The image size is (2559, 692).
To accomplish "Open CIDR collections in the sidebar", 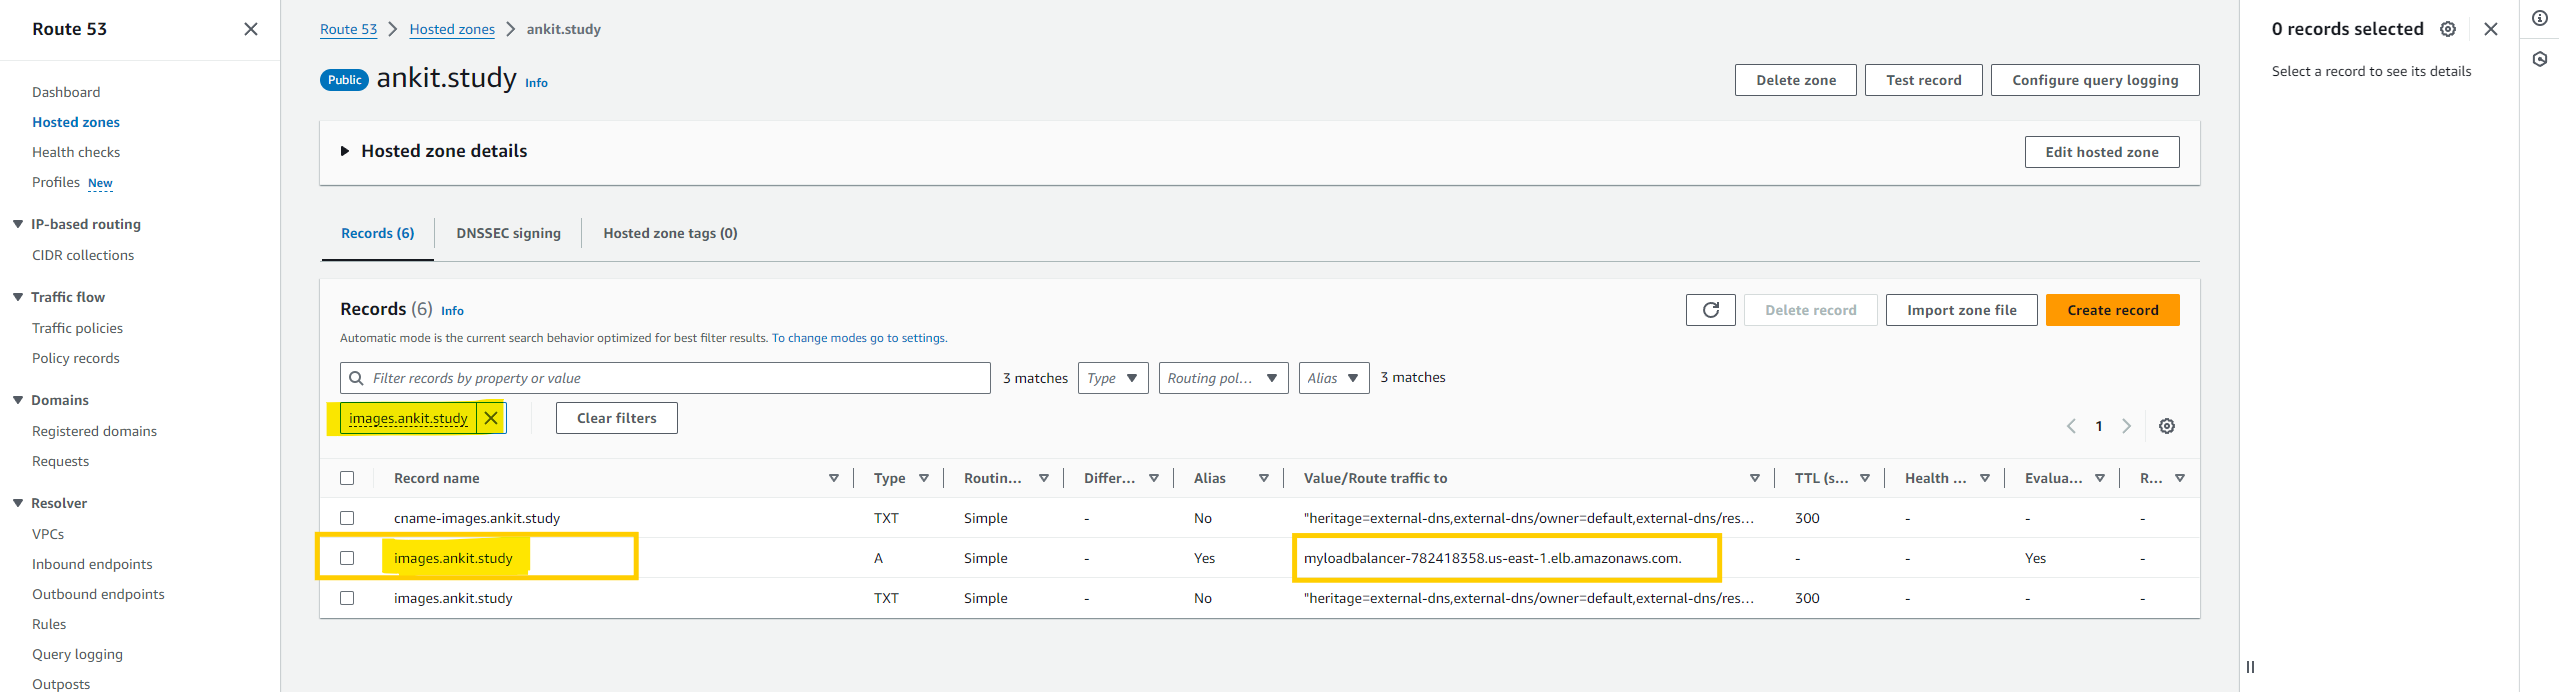I will coord(83,255).
